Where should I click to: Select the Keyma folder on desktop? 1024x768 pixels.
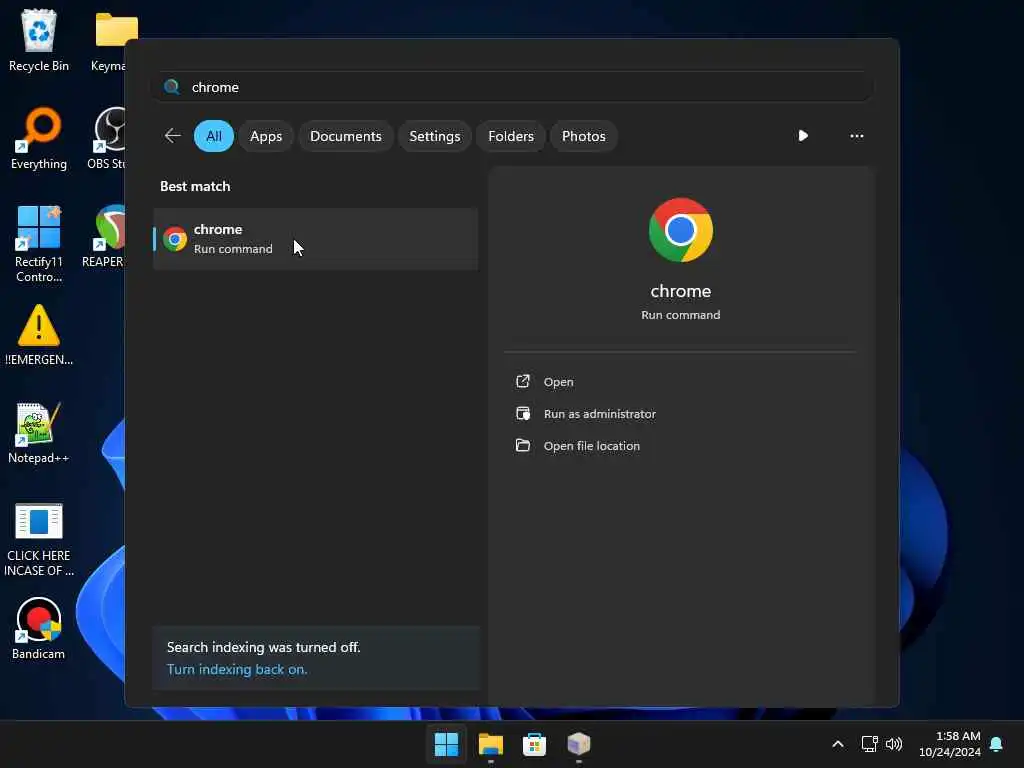110,40
